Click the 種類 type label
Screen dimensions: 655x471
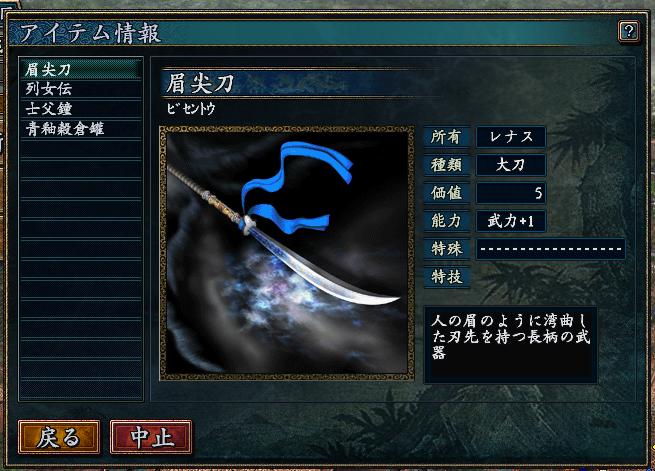(447, 165)
